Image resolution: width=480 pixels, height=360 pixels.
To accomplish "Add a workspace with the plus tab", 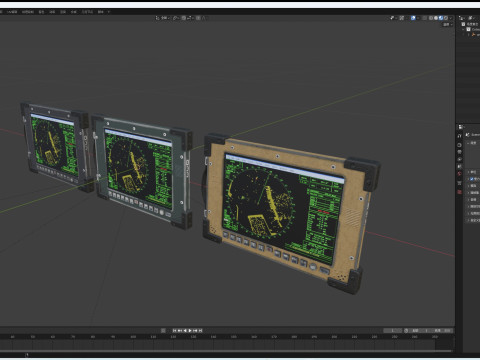I will click(109, 12).
